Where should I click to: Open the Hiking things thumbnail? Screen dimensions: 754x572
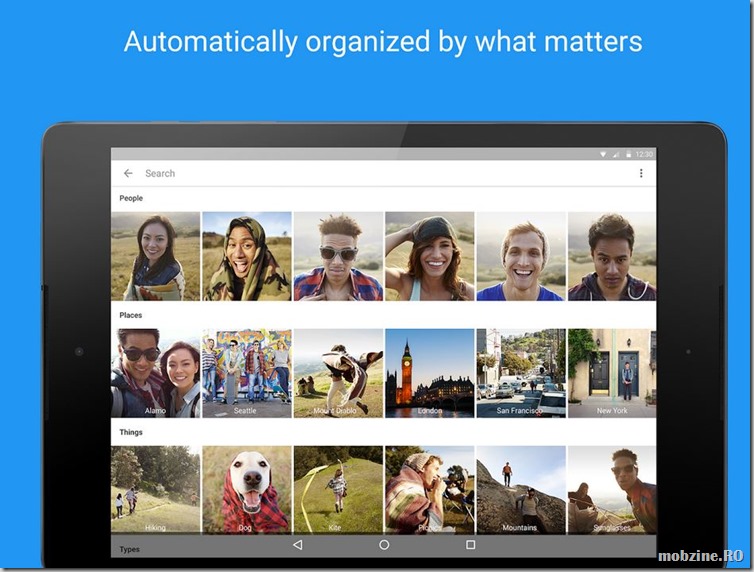click(x=155, y=490)
